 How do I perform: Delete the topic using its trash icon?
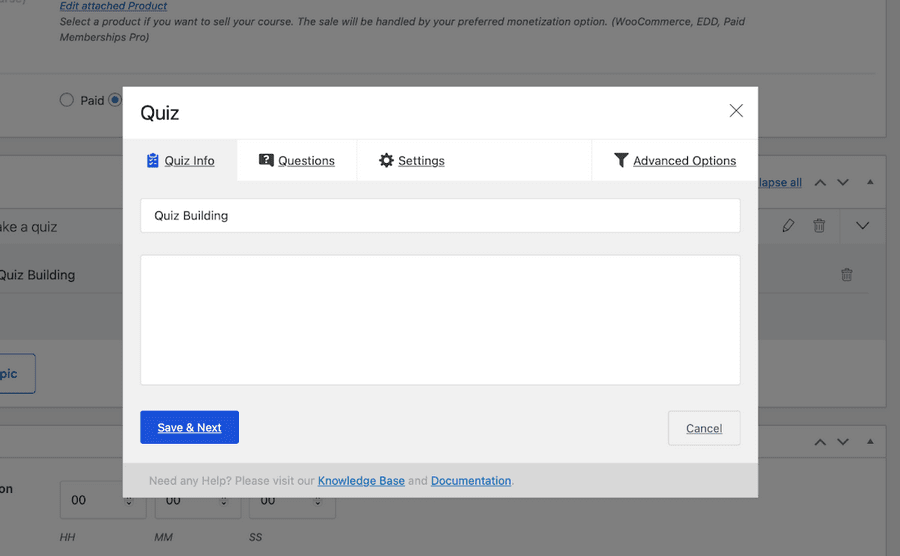pos(819,226)
